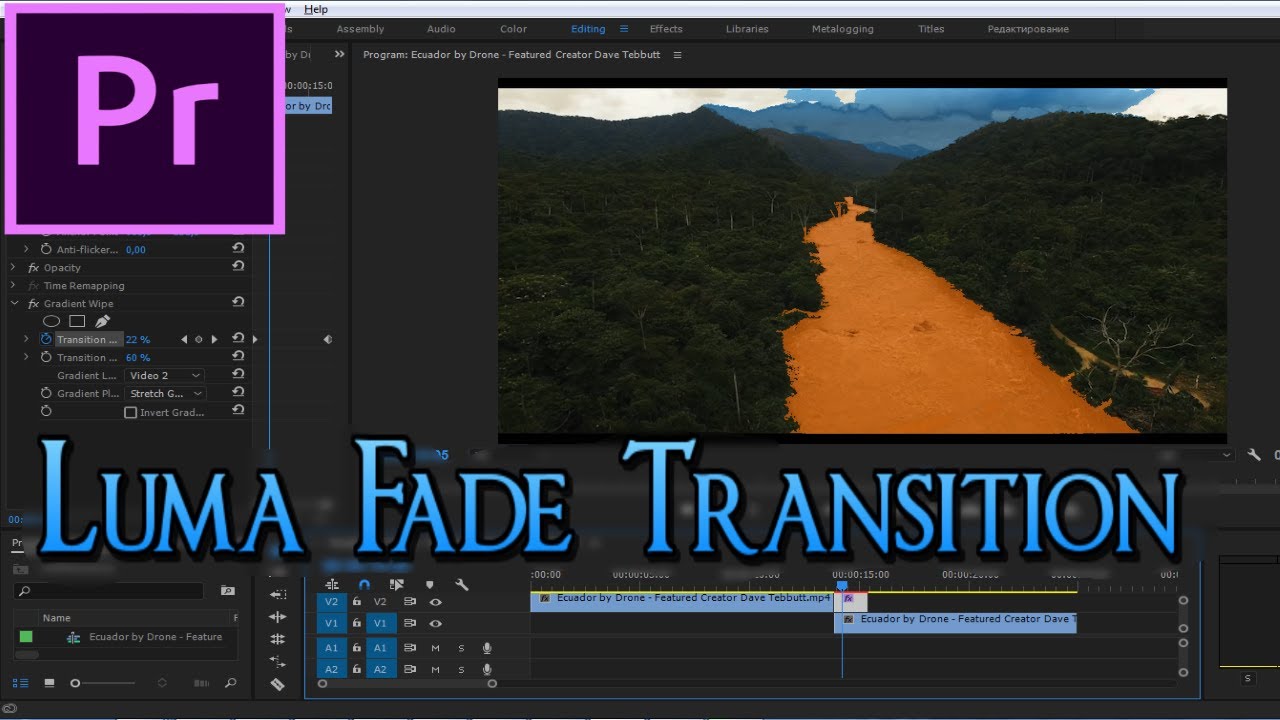Hide the V2 track output
The width and height of the screenshot is (1280, 720).
tap(435, 602)
